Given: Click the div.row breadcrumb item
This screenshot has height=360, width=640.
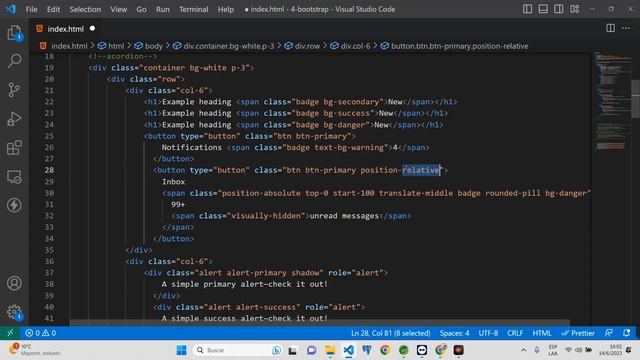Looking at the screenshot, I should click(x=307, y=46).
